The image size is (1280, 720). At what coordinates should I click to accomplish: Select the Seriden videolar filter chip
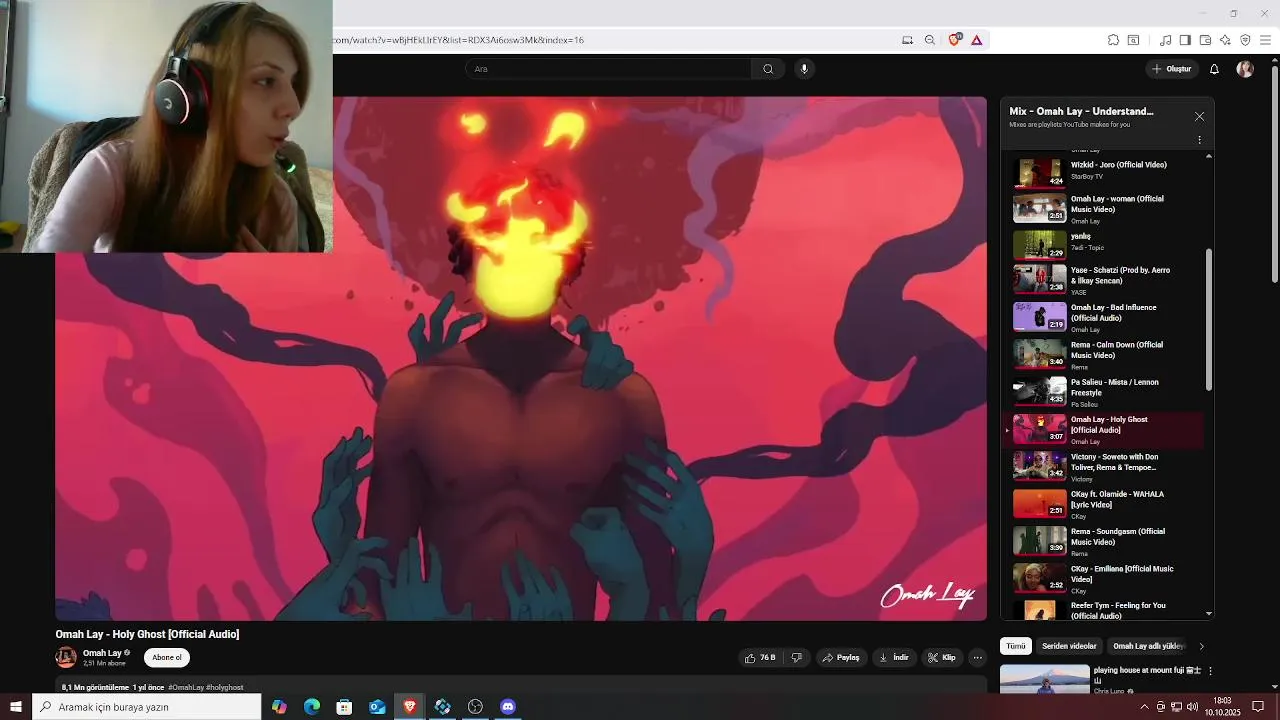(x=1069, y=646)
